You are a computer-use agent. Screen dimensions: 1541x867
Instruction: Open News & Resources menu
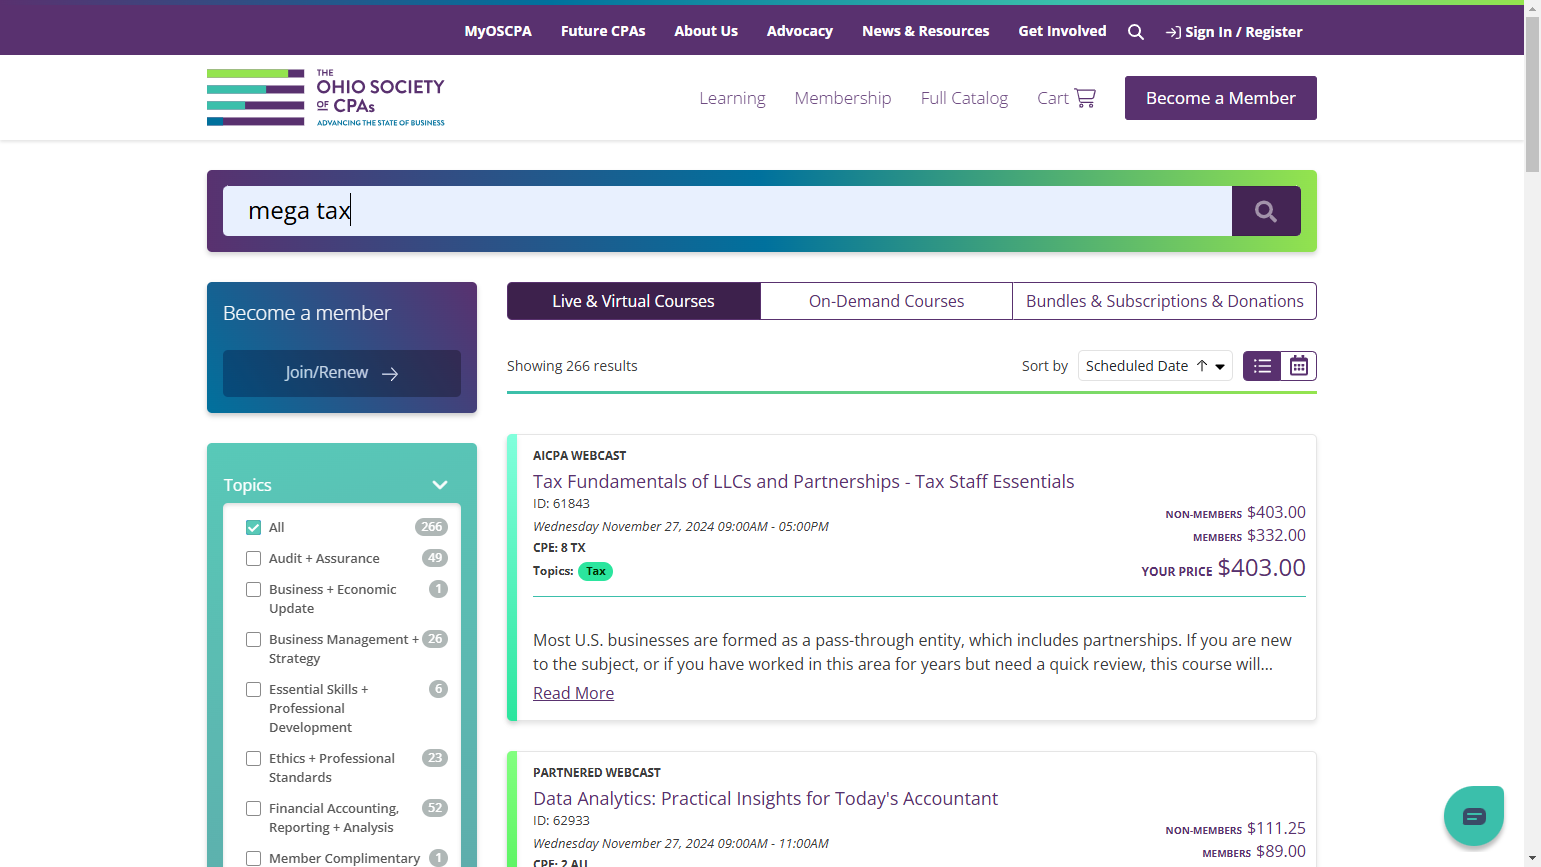[x=926, y=31]
